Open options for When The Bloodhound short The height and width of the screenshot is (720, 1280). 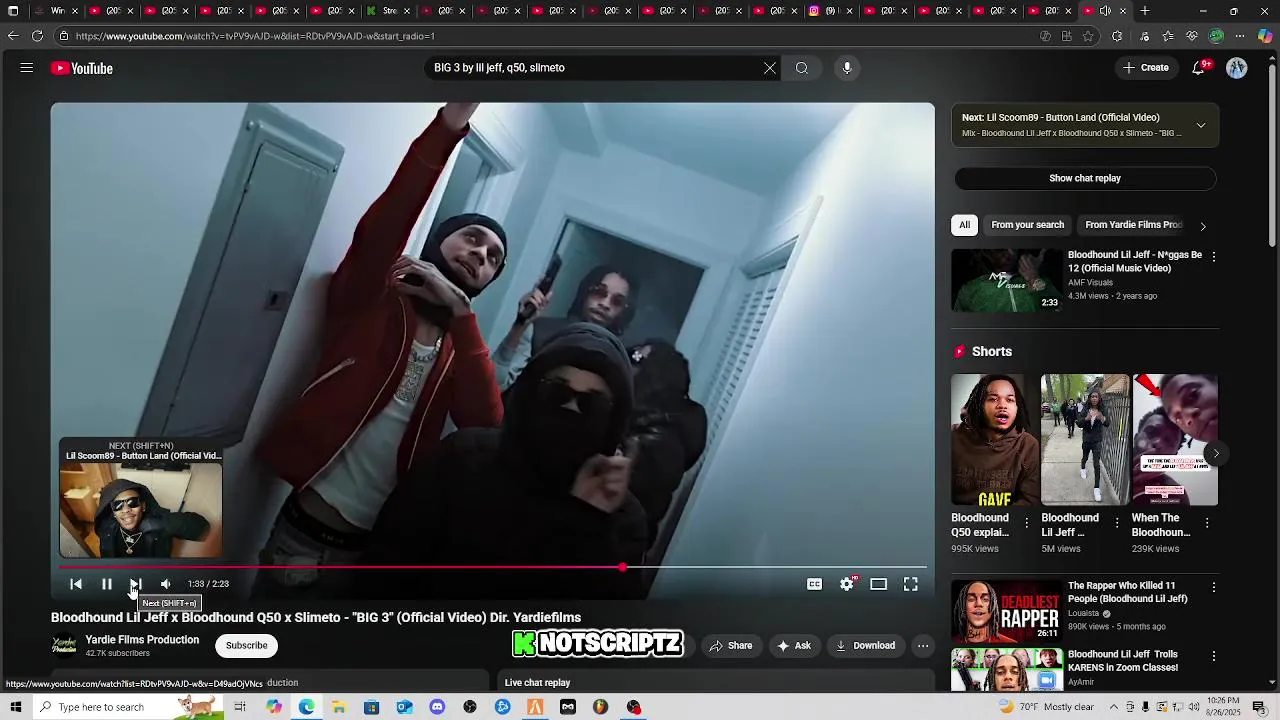(x=1207, y=523)
